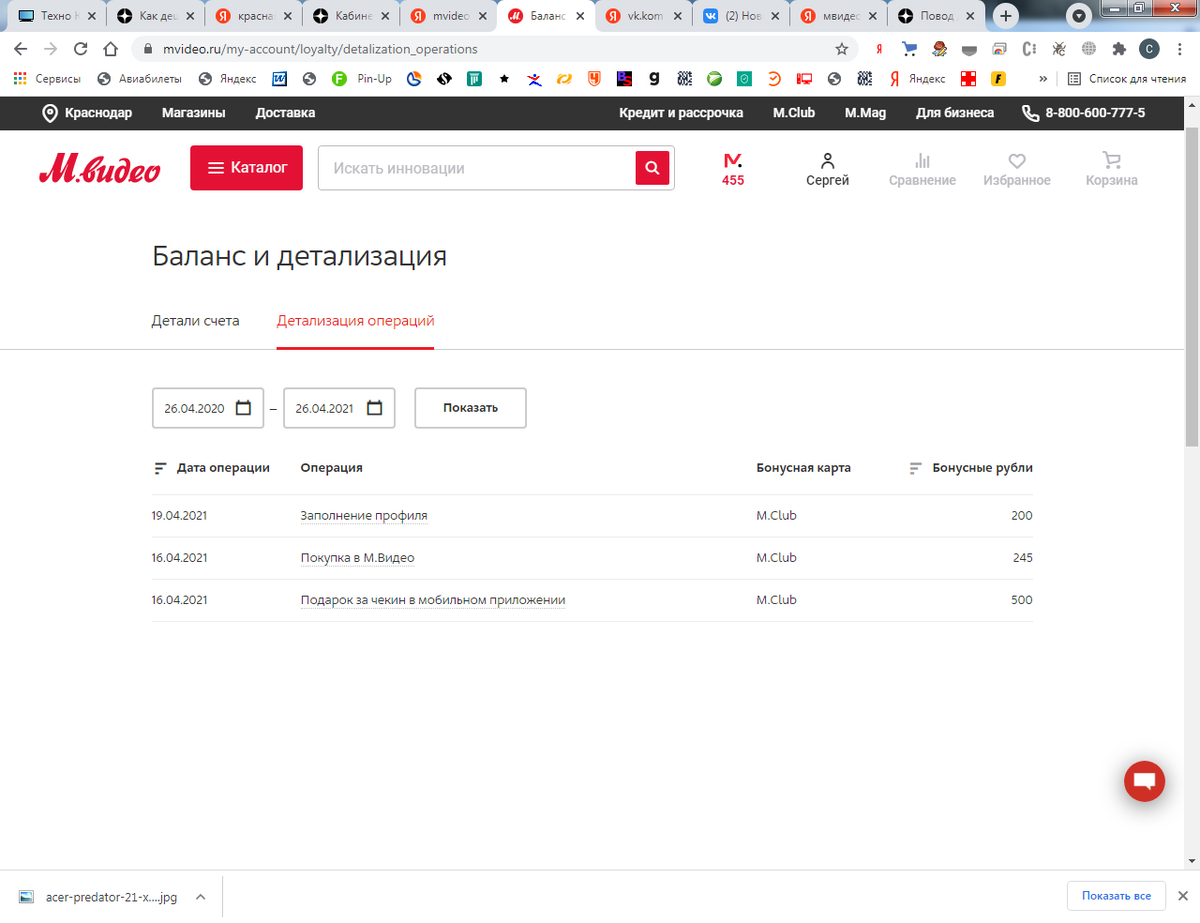Open Сравнение comparison icon

pyautogui.click(x=922, y=169)
